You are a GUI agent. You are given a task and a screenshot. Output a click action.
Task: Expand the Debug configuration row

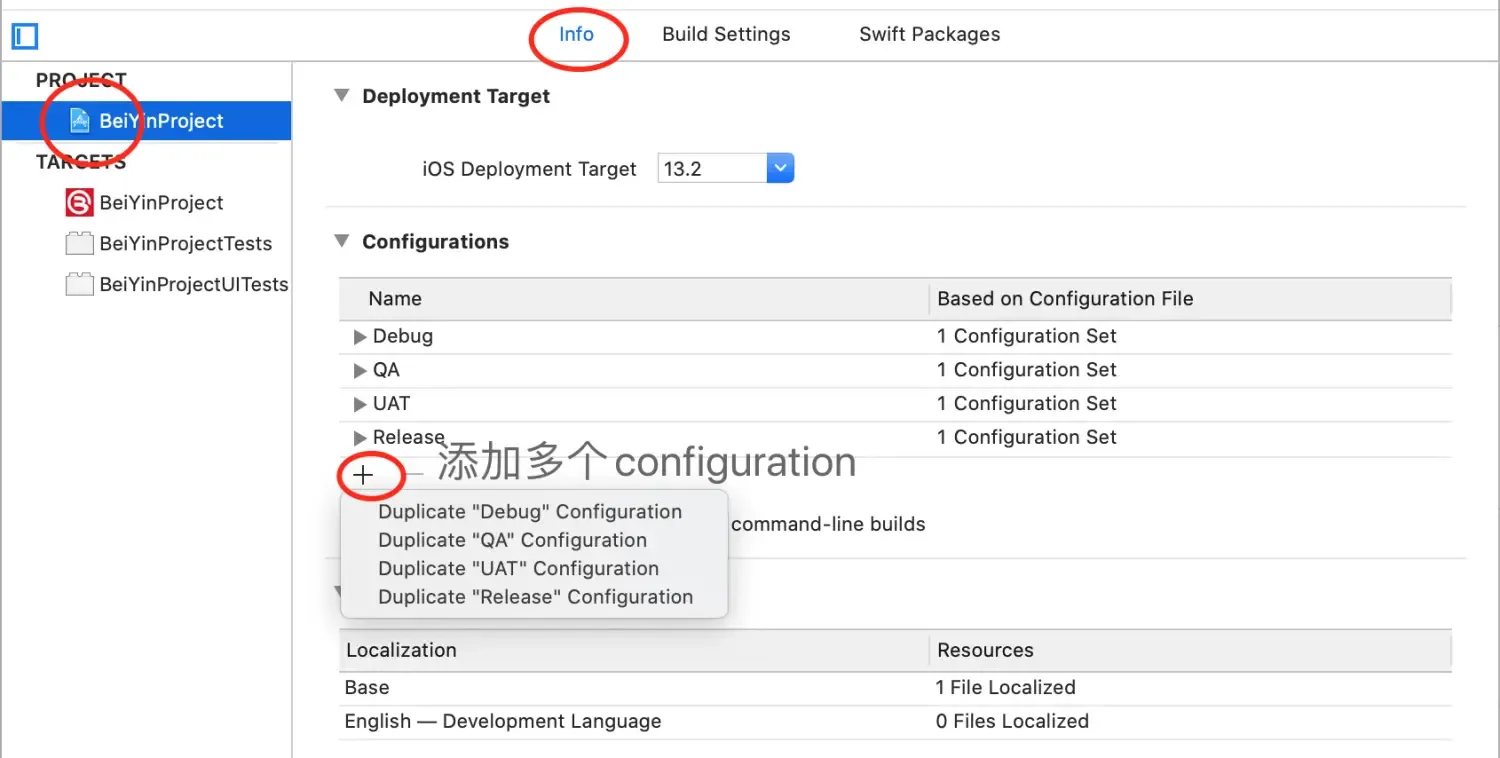[x=360, y=336]
